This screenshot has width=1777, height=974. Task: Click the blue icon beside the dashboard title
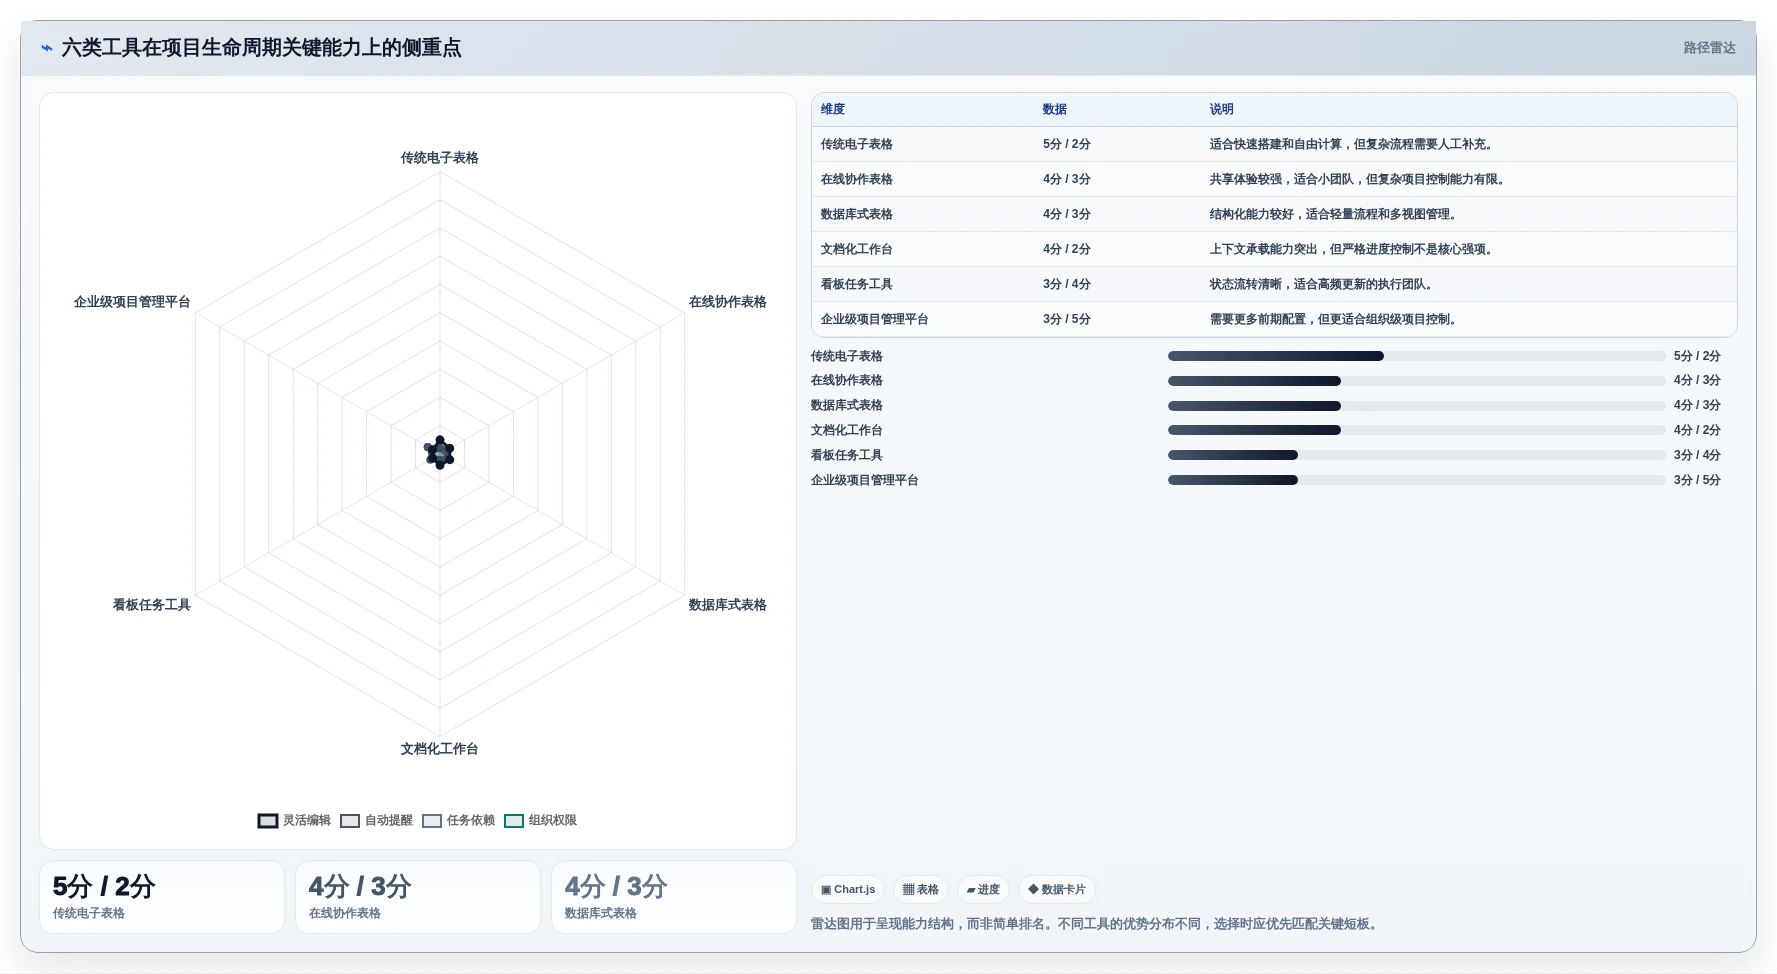[46, 48]
